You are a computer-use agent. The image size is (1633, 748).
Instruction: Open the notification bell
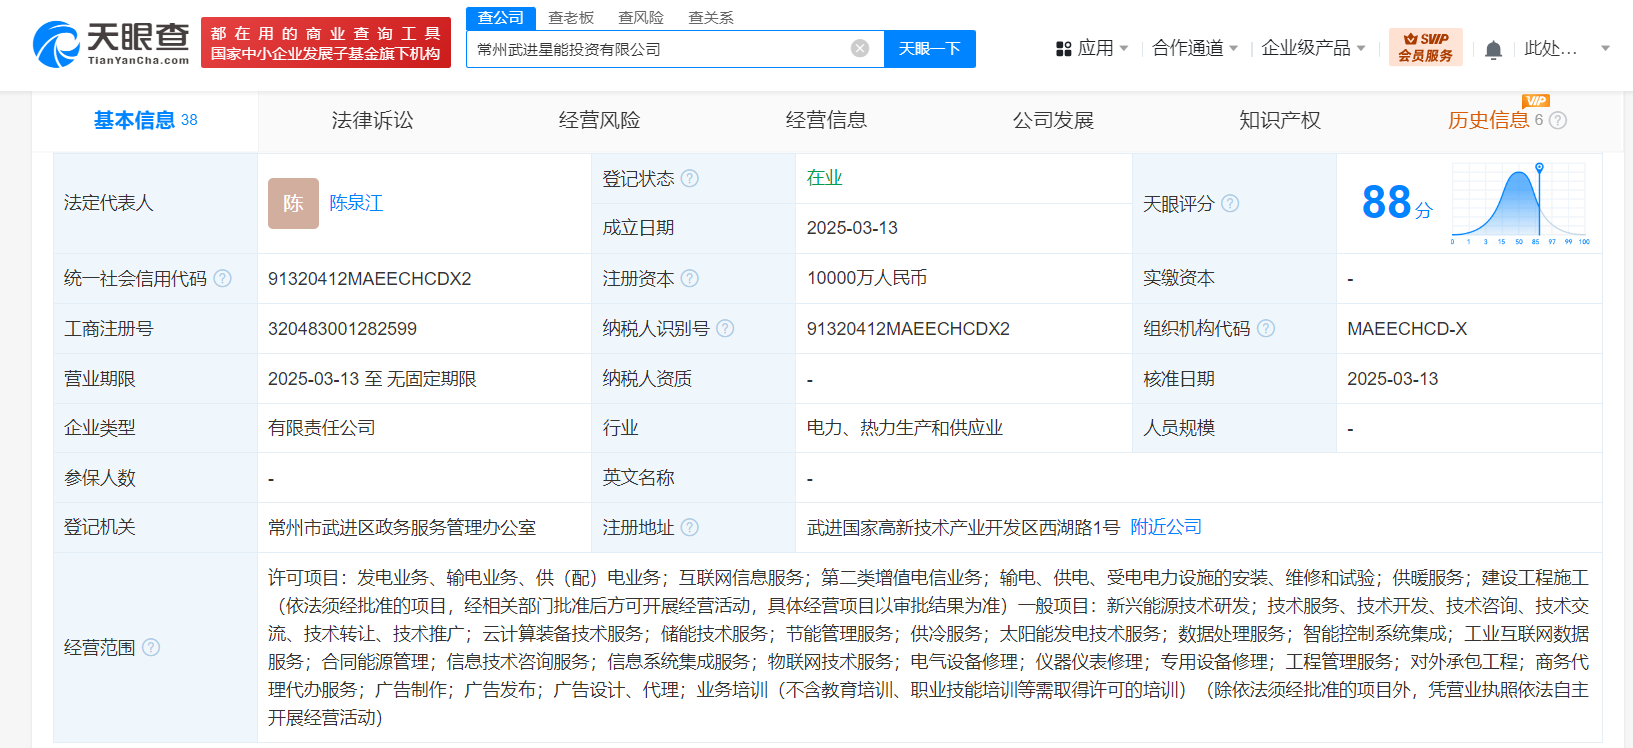pos(1493,49)
